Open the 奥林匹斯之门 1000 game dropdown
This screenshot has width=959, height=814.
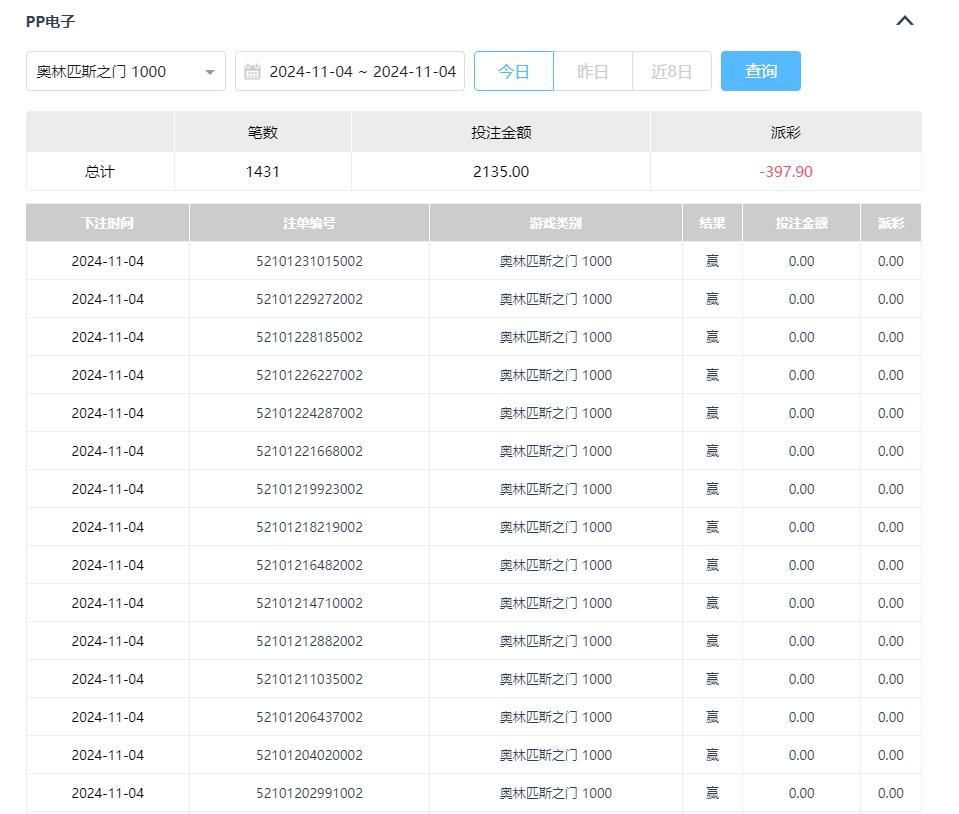coord(115,72)
